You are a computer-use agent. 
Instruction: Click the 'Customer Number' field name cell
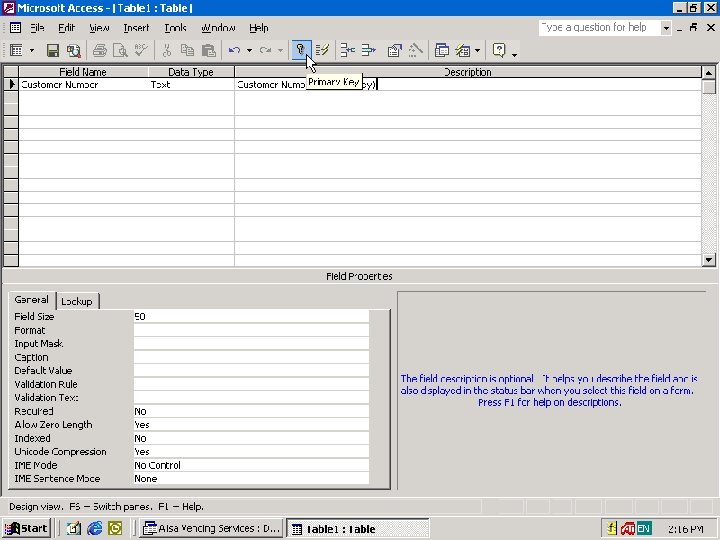click(83, 84)
